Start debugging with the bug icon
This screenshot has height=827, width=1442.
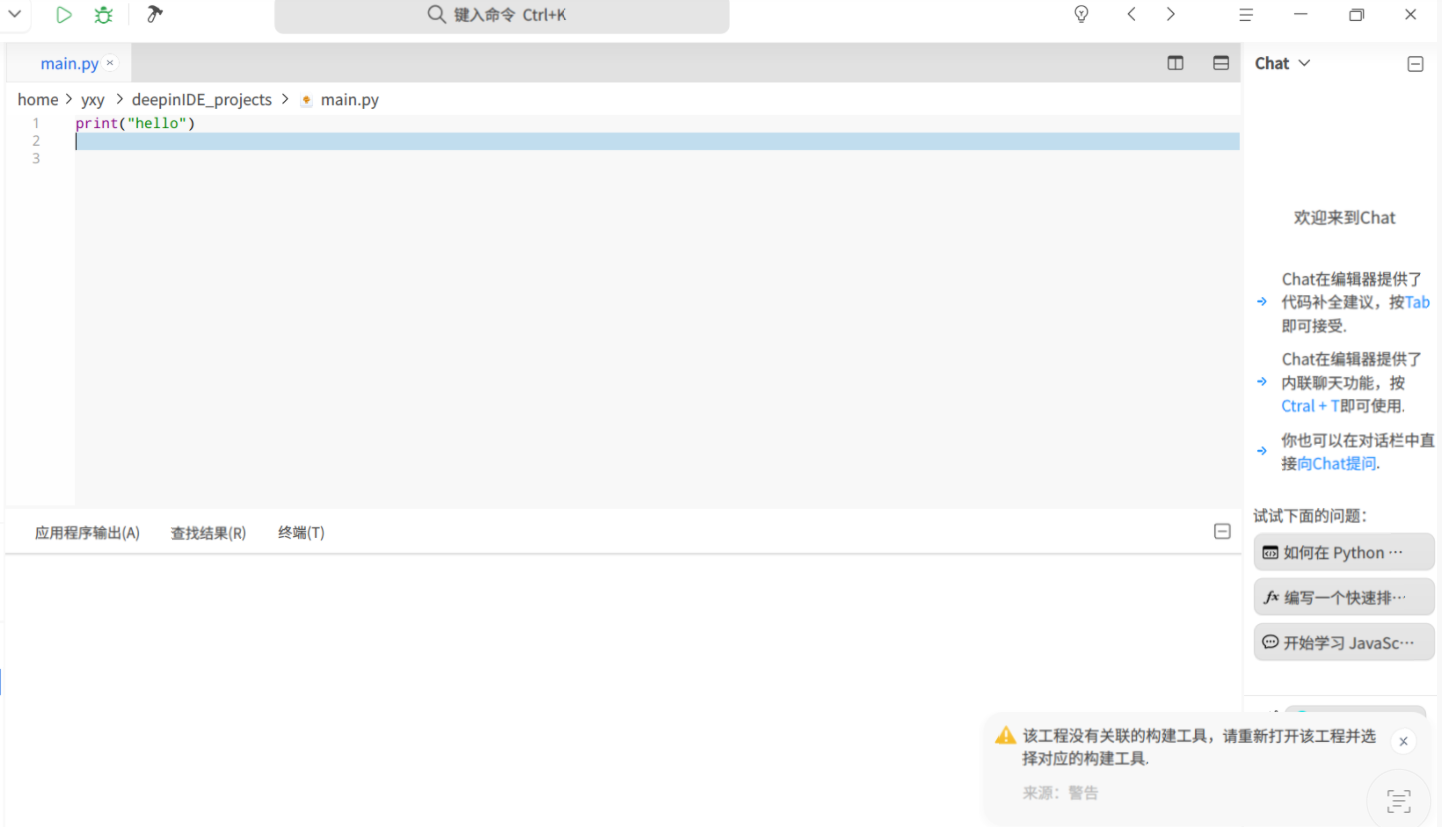103,15
